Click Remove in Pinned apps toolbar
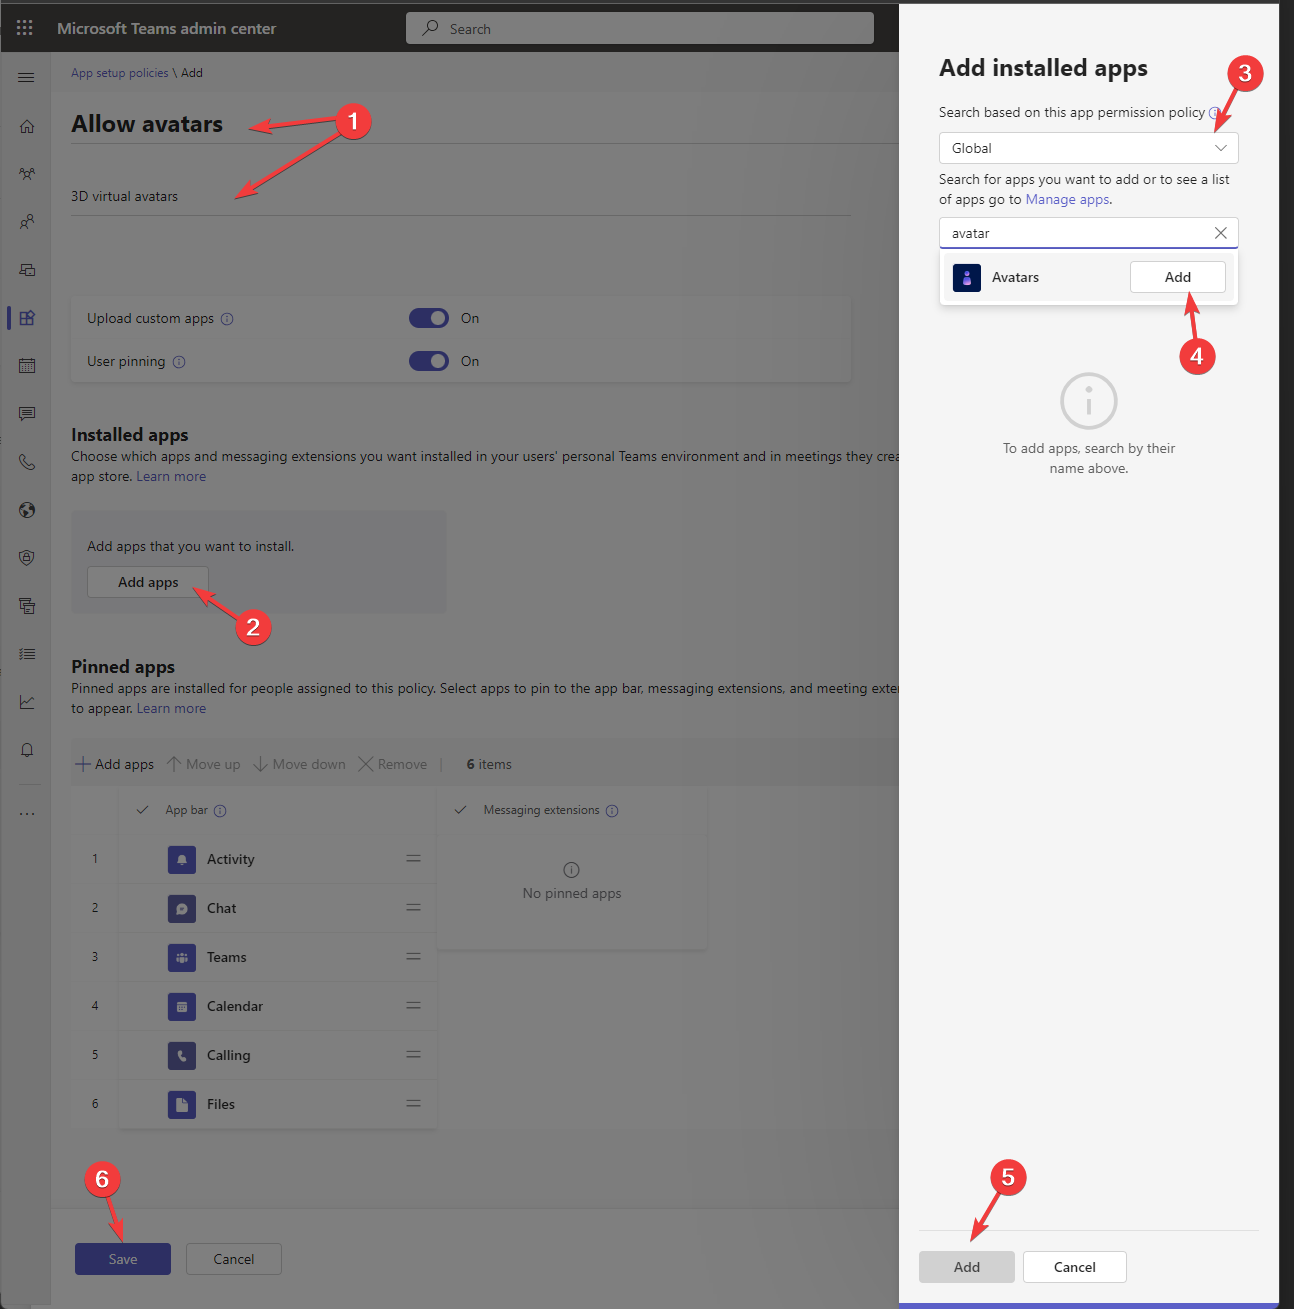This screenshot has height=1309, width=1294. (x=393, y=764)
